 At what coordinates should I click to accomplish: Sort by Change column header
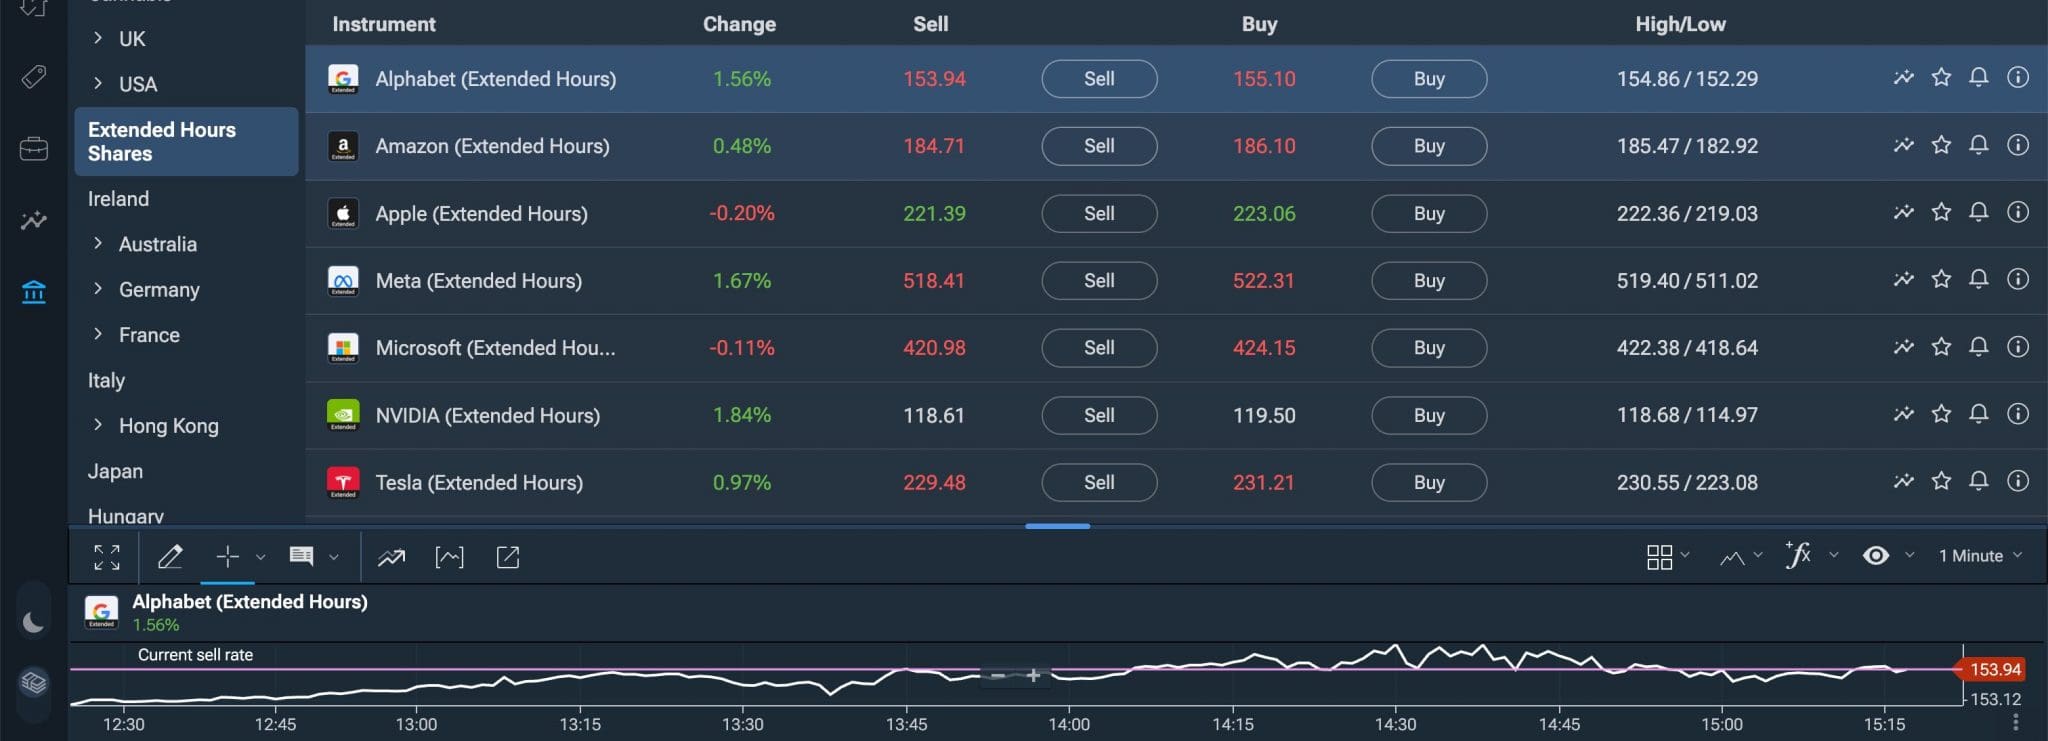point(739,24)
